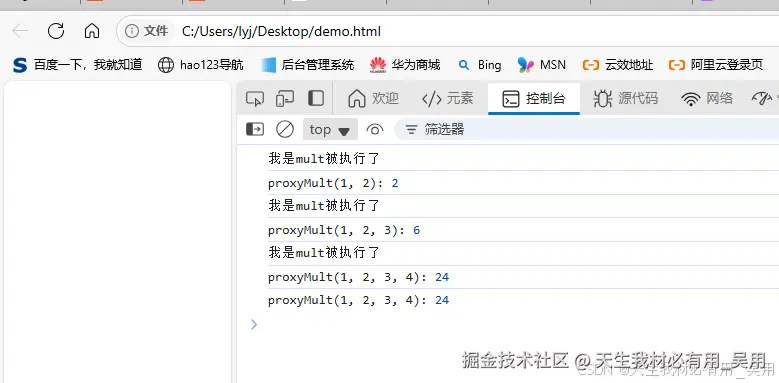Click the 筛选器 filter input

586,130
